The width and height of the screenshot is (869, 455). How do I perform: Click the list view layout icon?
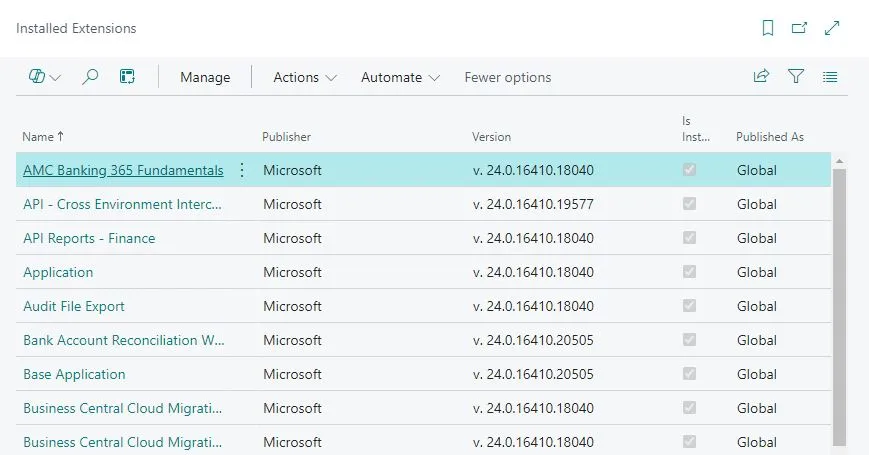[x=830, y=76]
